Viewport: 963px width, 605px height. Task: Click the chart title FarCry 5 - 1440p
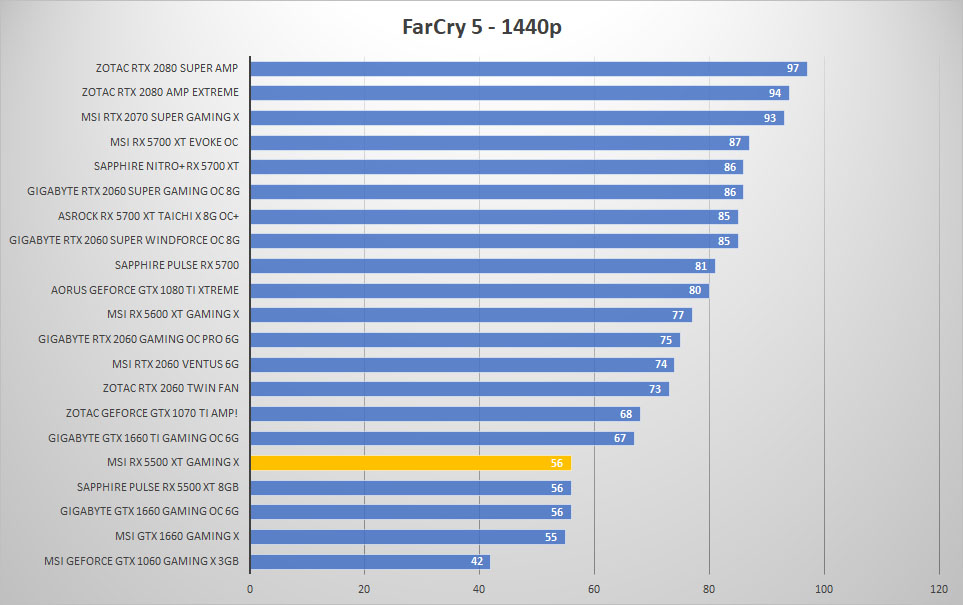pyautogui.click(x=482, y=27)
